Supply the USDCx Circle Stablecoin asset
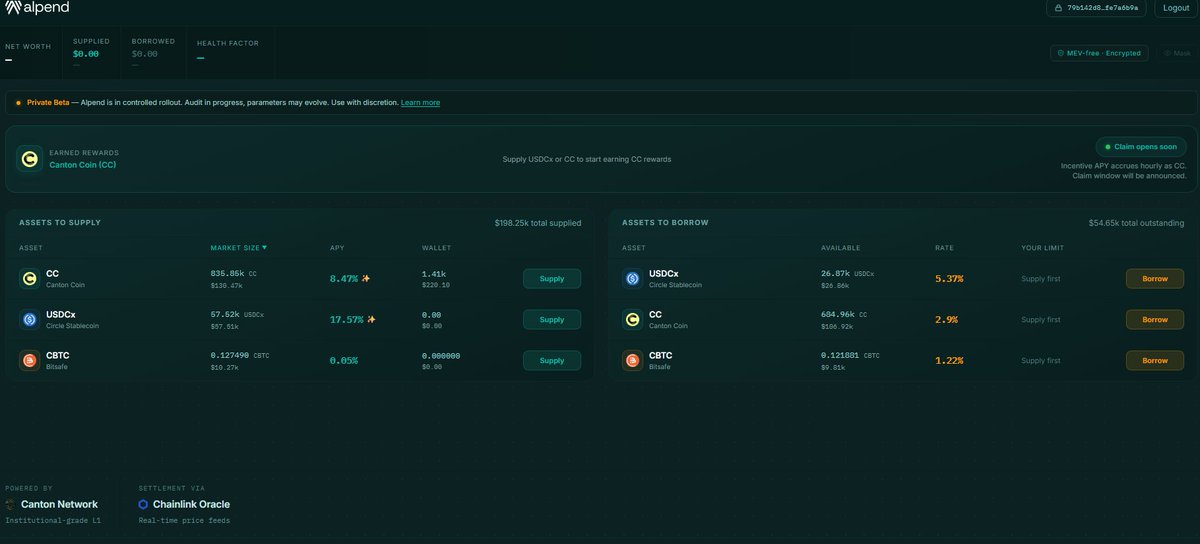This screenshot has height=544, width=1200. 552,320
